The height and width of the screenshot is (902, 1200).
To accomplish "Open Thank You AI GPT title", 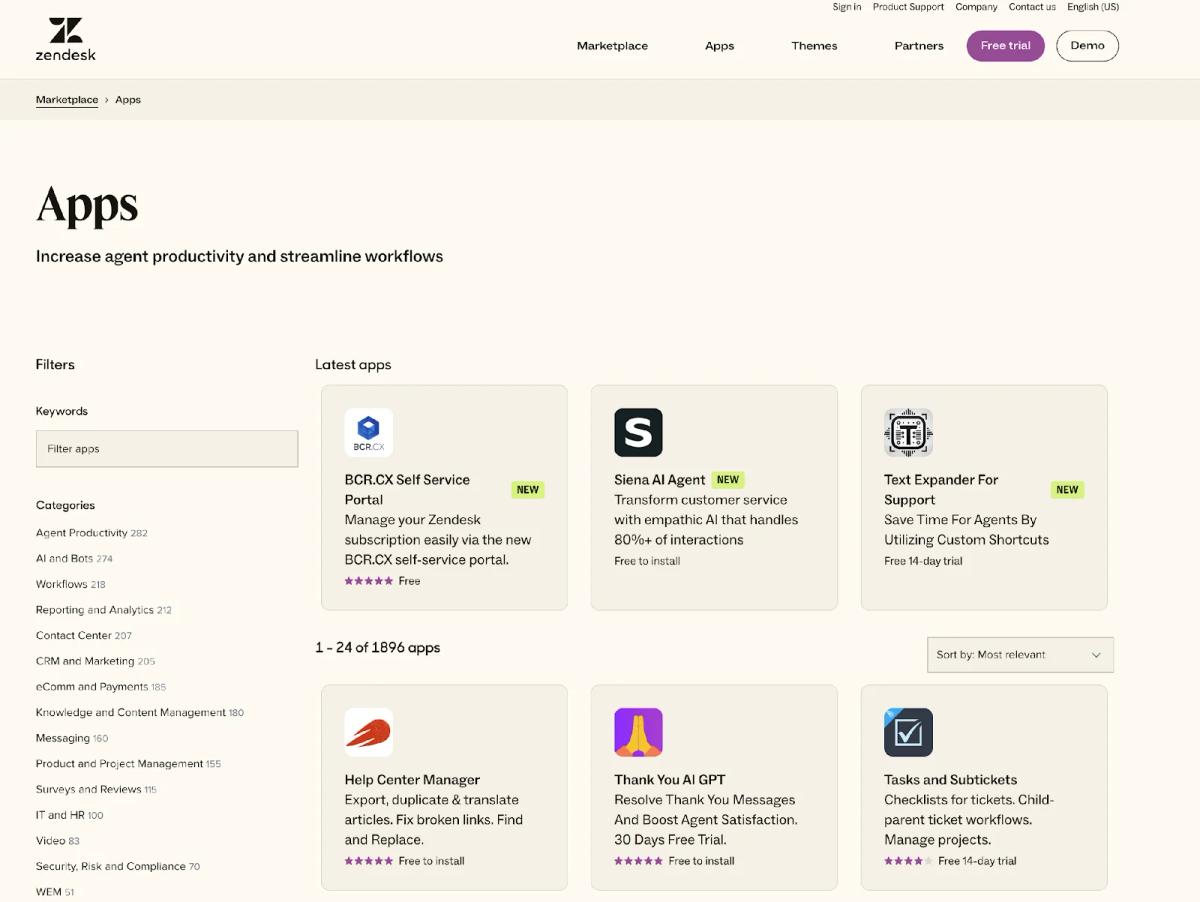I will 670,780.
